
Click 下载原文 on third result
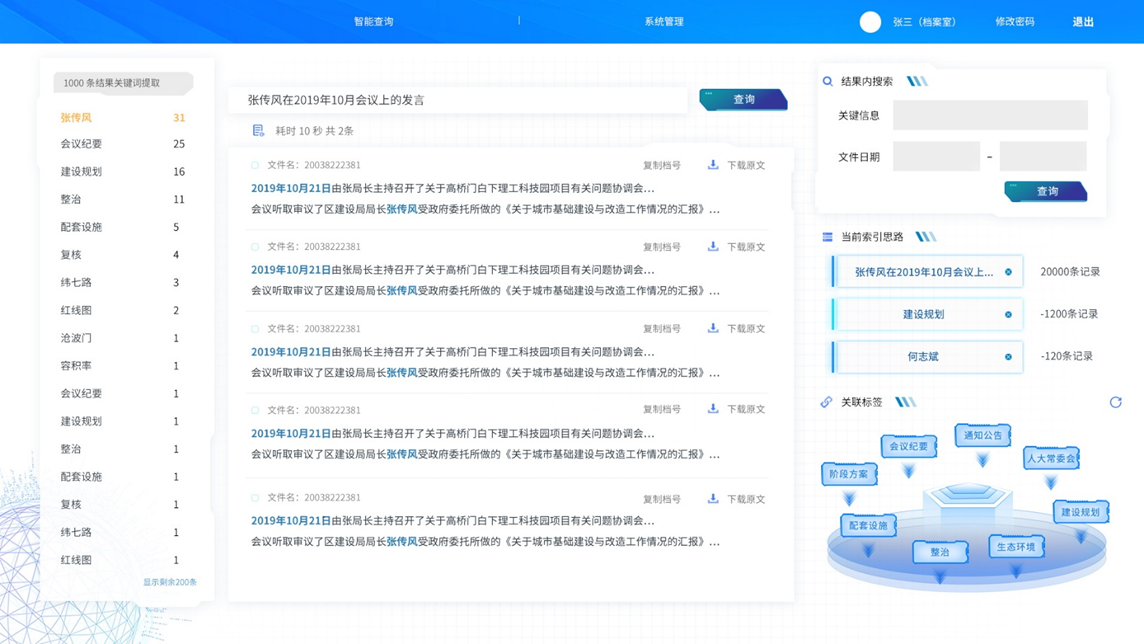(x=746, y=329)
